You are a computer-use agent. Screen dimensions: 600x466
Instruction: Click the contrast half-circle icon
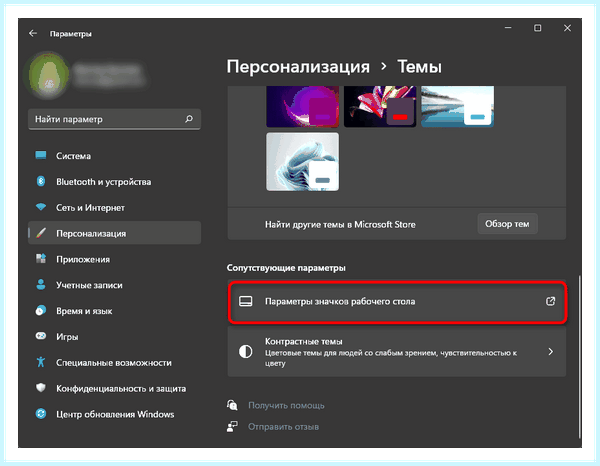point(246,352)
